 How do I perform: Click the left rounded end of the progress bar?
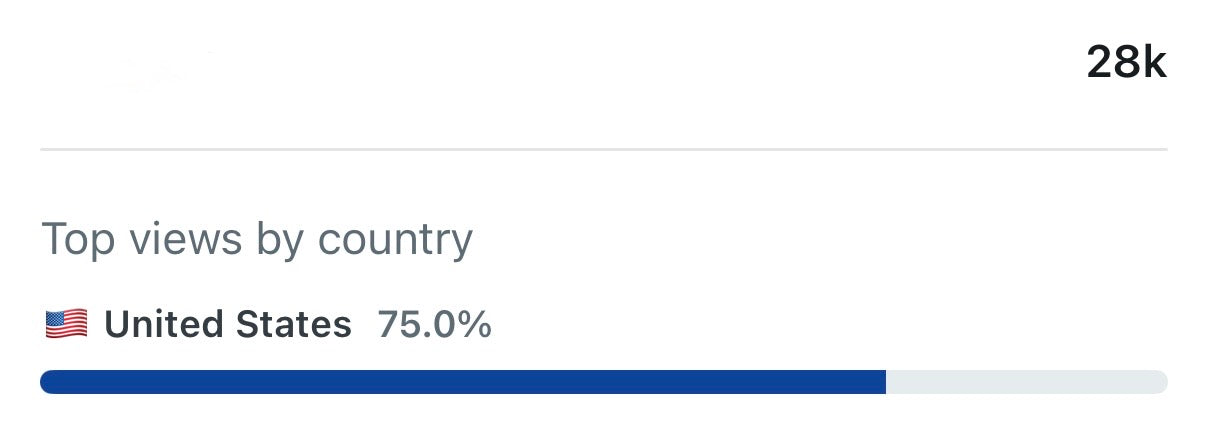(46, 382)
